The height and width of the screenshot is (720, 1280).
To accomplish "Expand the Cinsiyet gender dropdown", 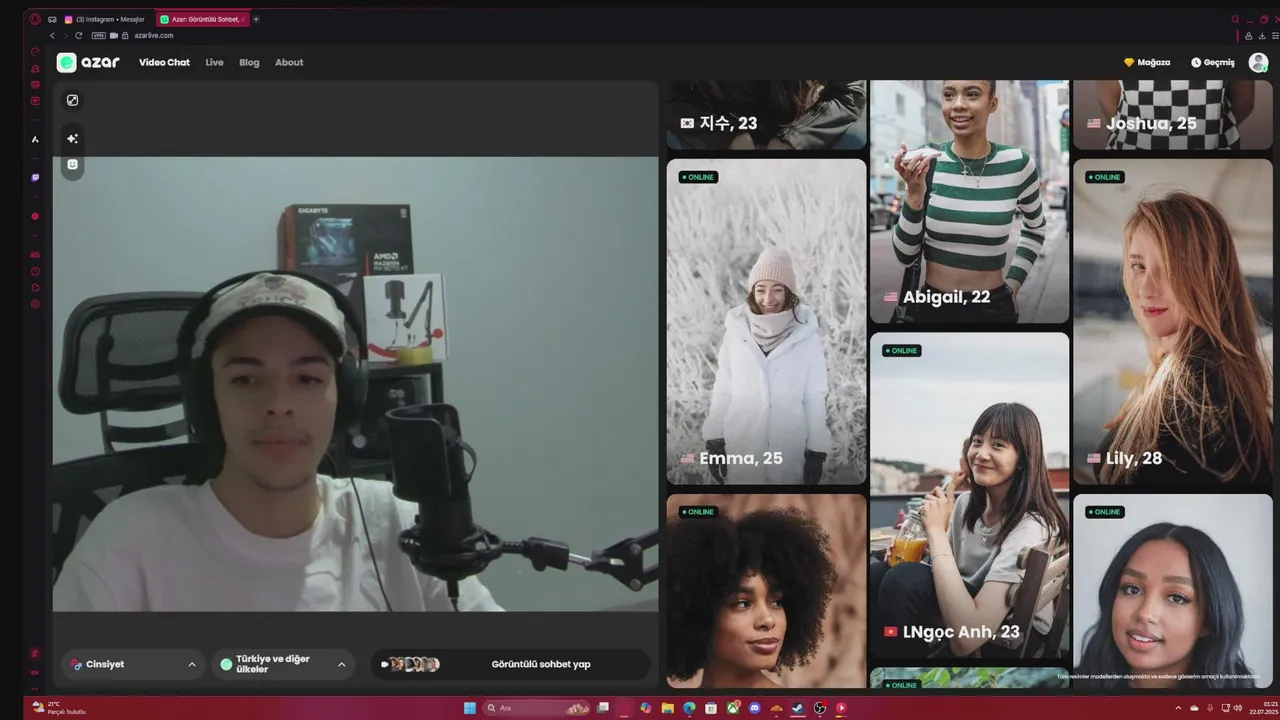I will pyautogui.click(x=133, y=664).
